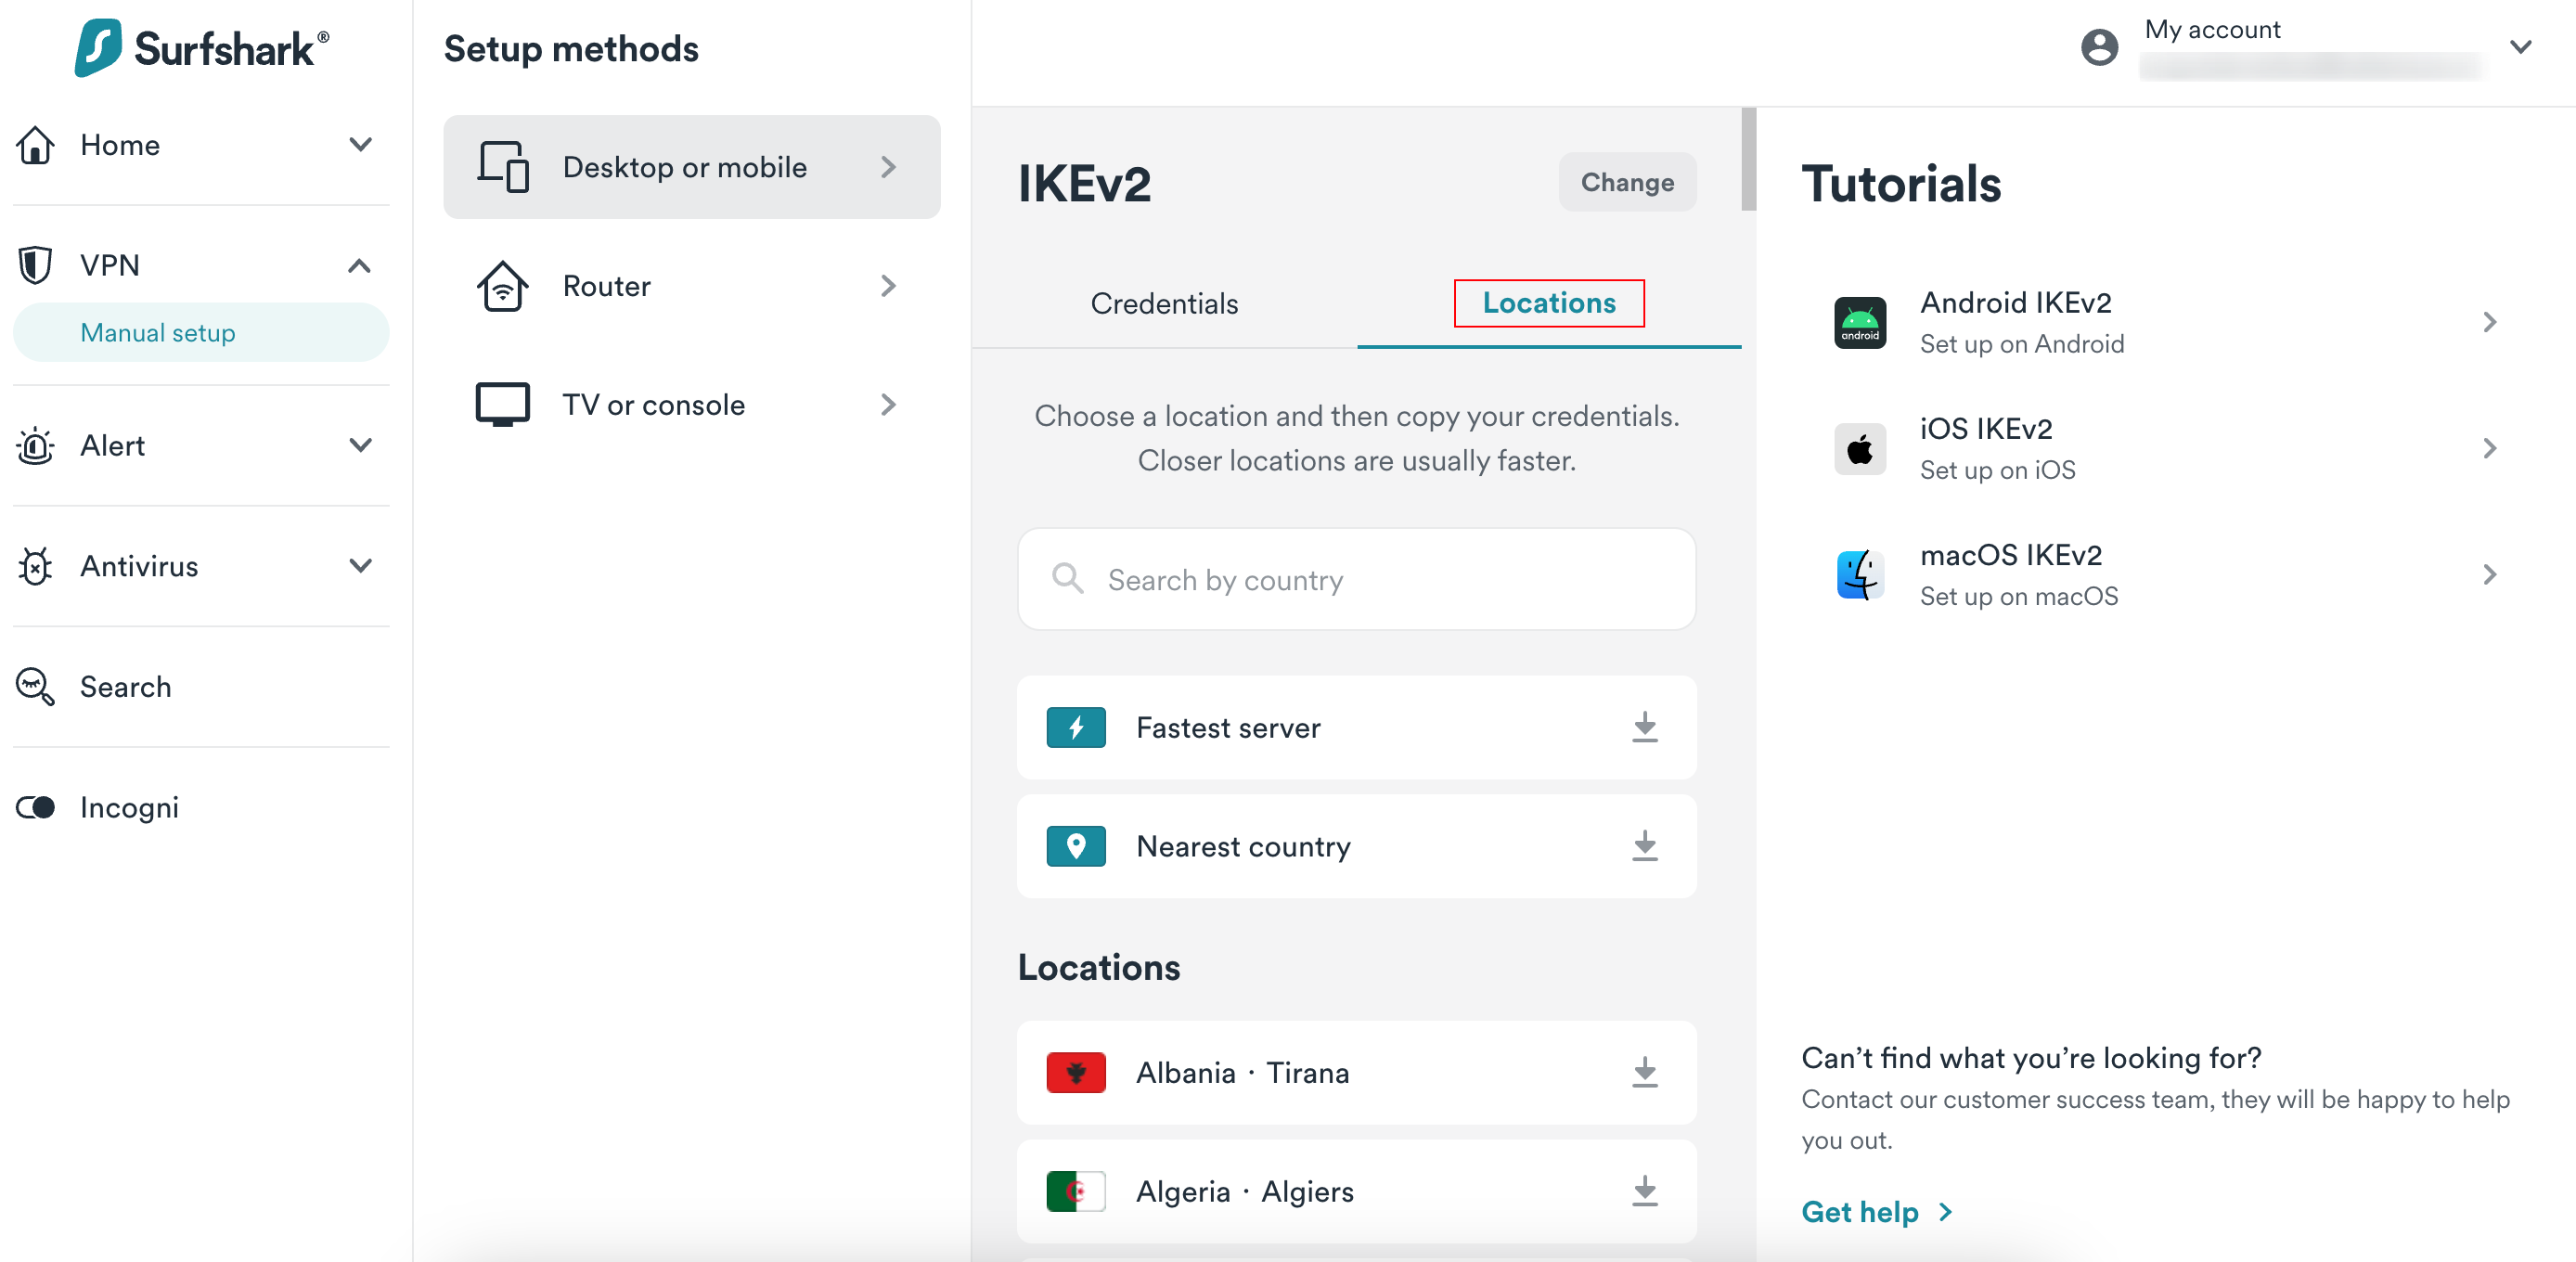Open the My account dropdown arrow

click(2520, 47)
